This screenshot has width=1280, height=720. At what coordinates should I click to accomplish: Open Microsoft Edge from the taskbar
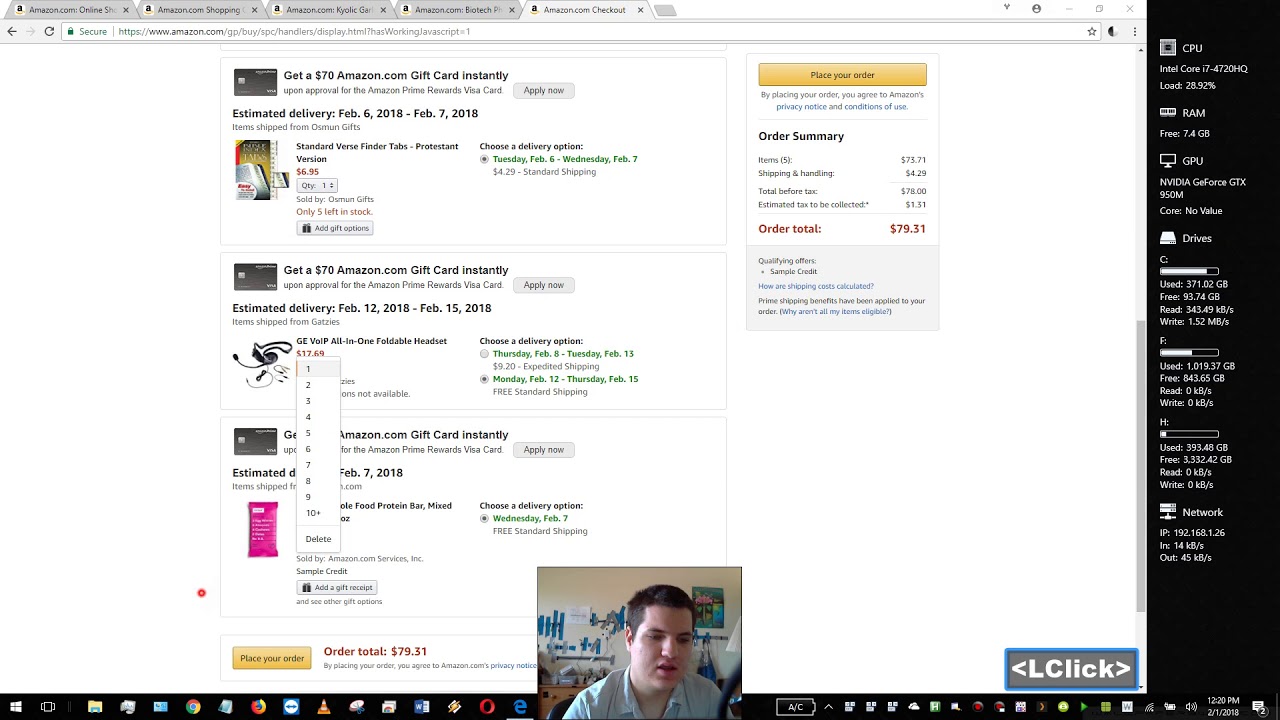tap(520, 707)
